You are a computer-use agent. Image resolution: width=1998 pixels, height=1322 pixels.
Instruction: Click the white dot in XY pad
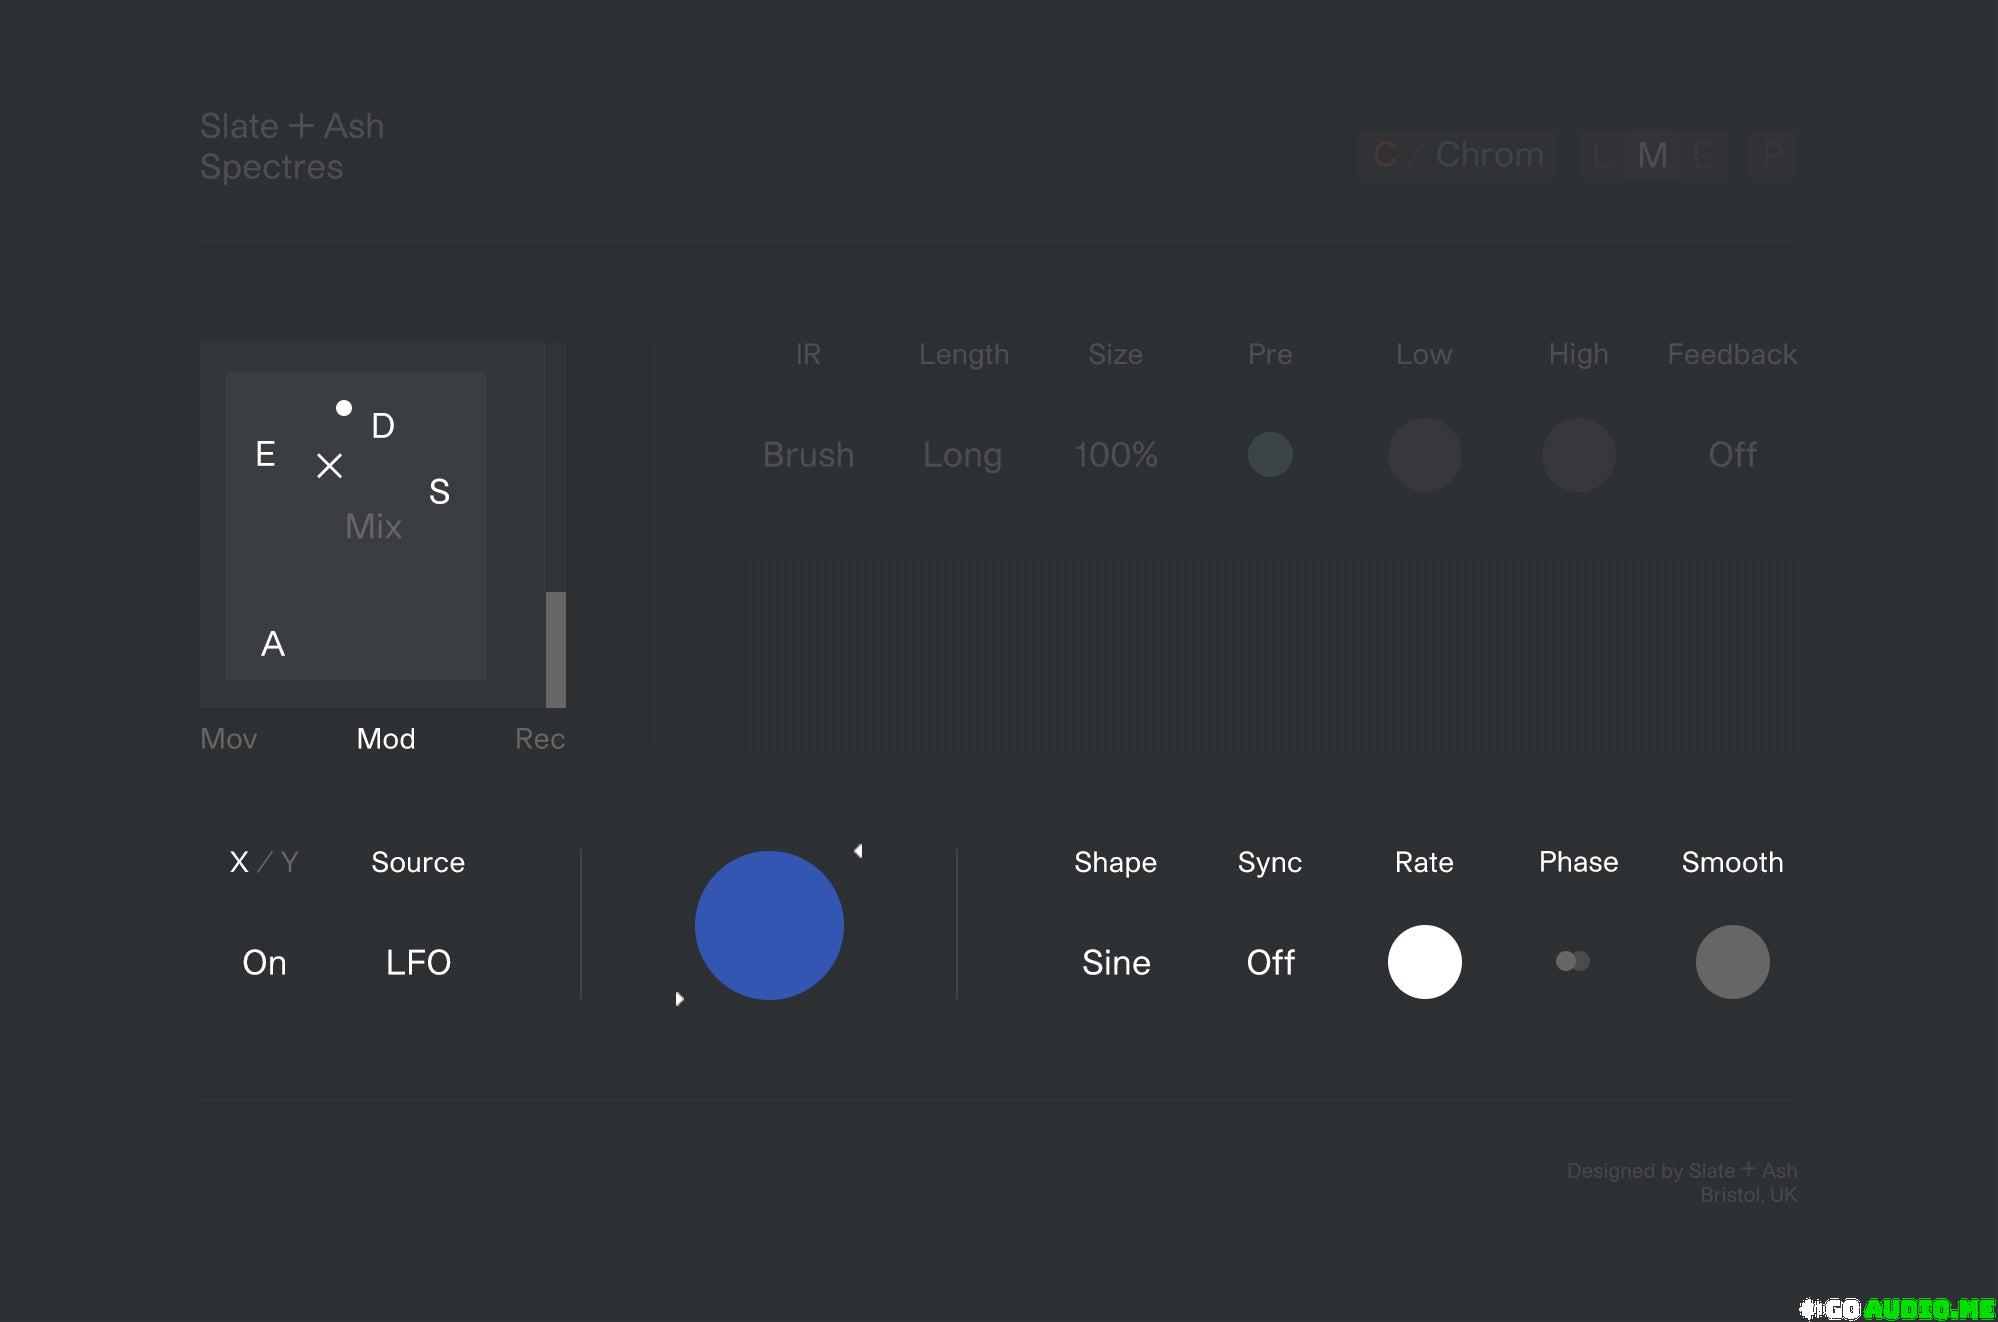coord(344,408)
